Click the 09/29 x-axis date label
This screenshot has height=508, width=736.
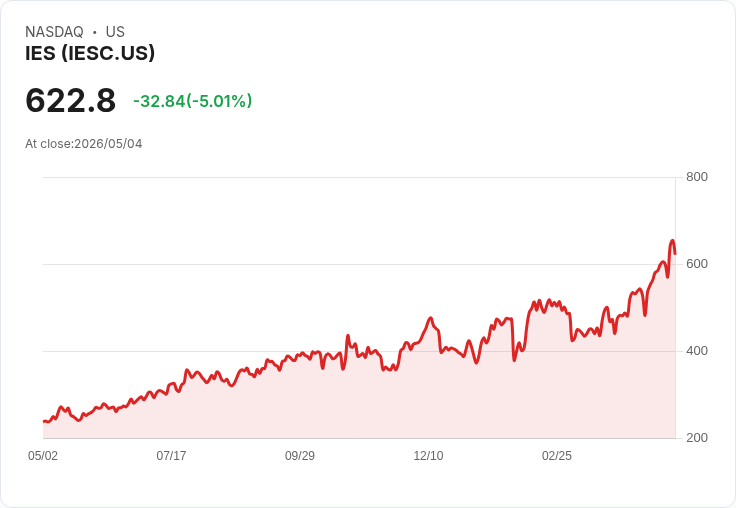pyautogui.click(x=300, y=455)
